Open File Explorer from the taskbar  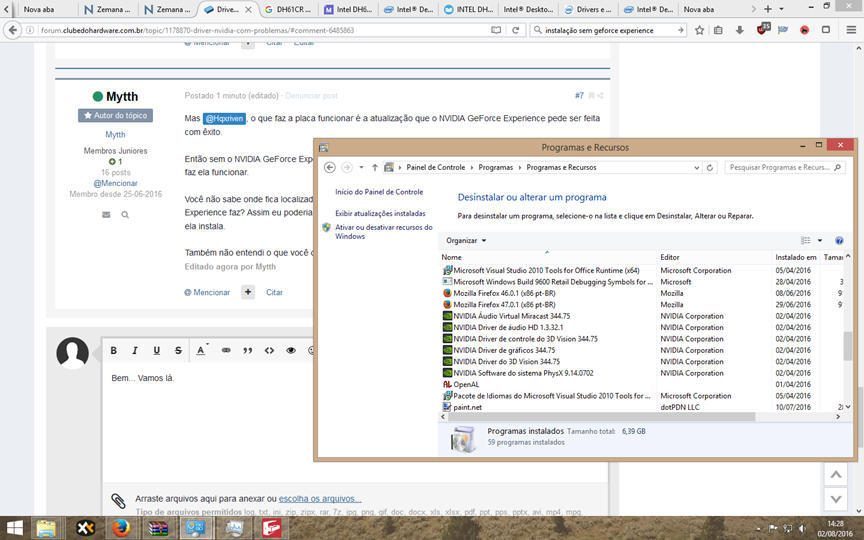point(47,528)
